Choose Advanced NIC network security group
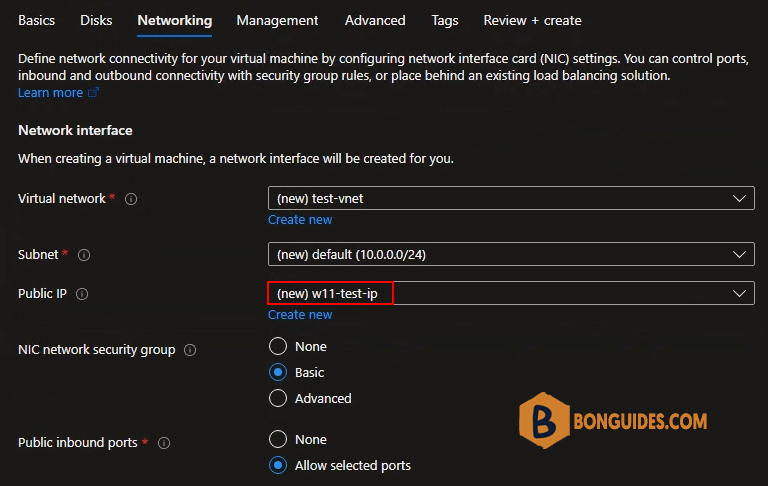This screenshot has width=768, height=486. [x=278, y=398]
